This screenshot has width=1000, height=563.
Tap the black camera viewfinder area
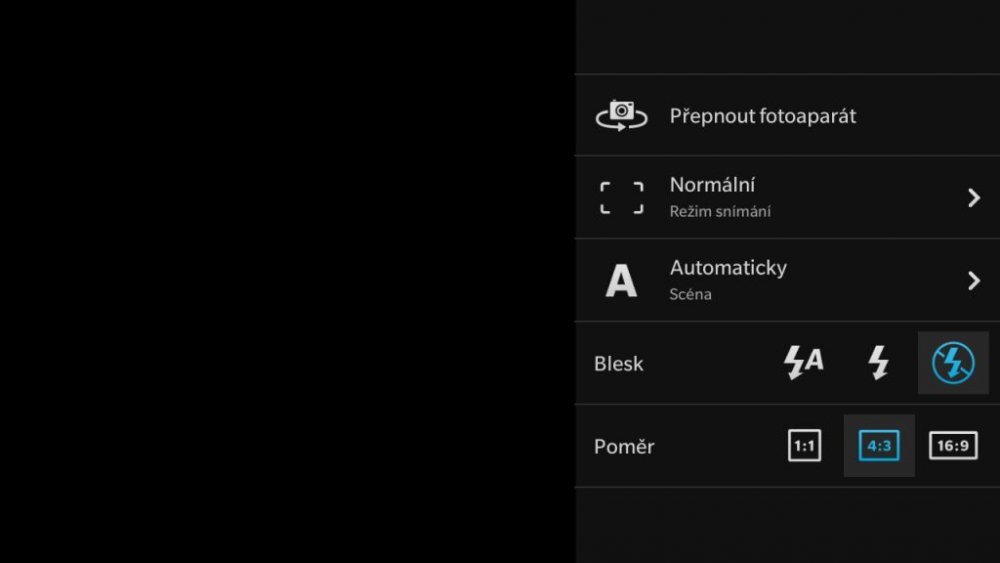[287, 281]
